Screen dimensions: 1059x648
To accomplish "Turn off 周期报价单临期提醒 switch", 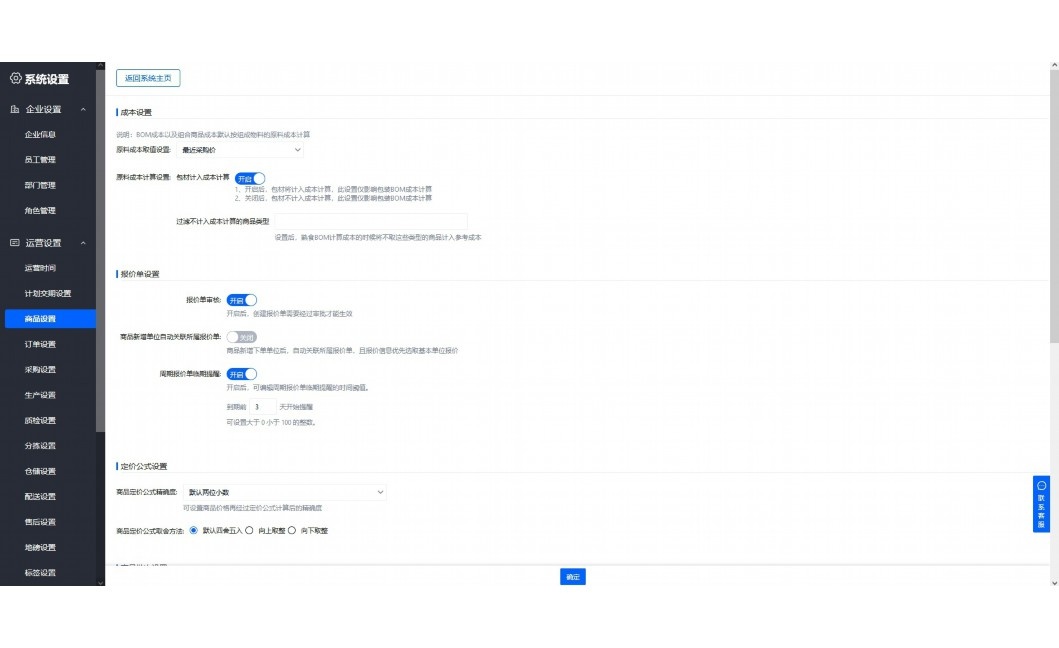I will point(242,374).
